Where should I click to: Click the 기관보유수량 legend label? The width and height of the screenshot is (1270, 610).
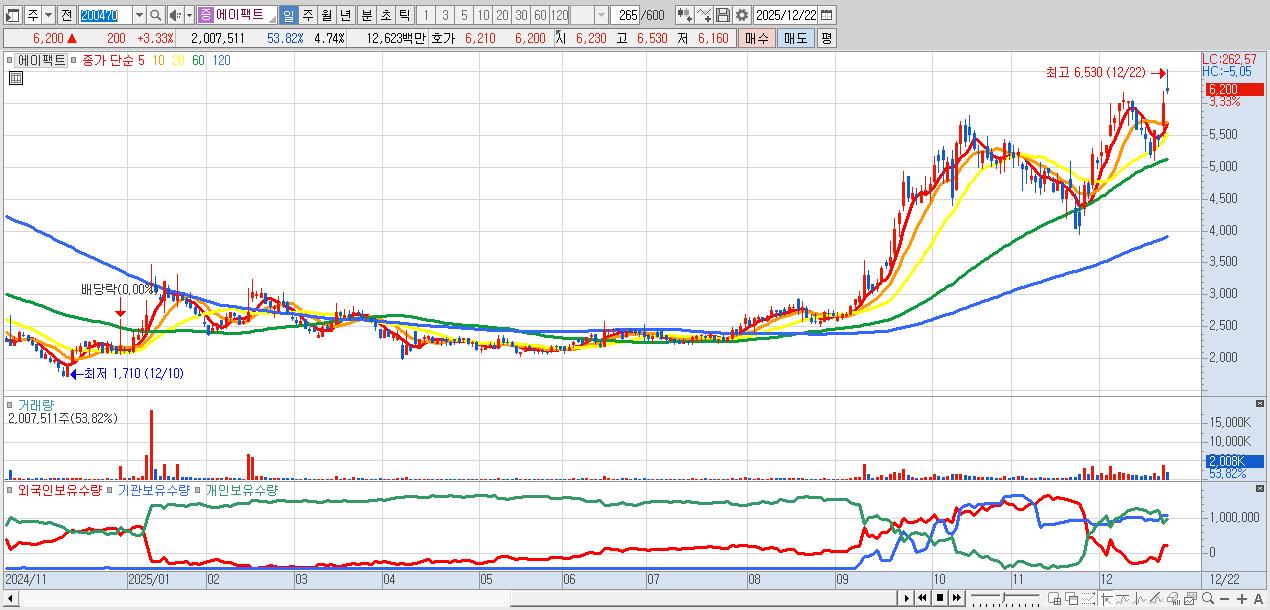(x=154, y=491)
